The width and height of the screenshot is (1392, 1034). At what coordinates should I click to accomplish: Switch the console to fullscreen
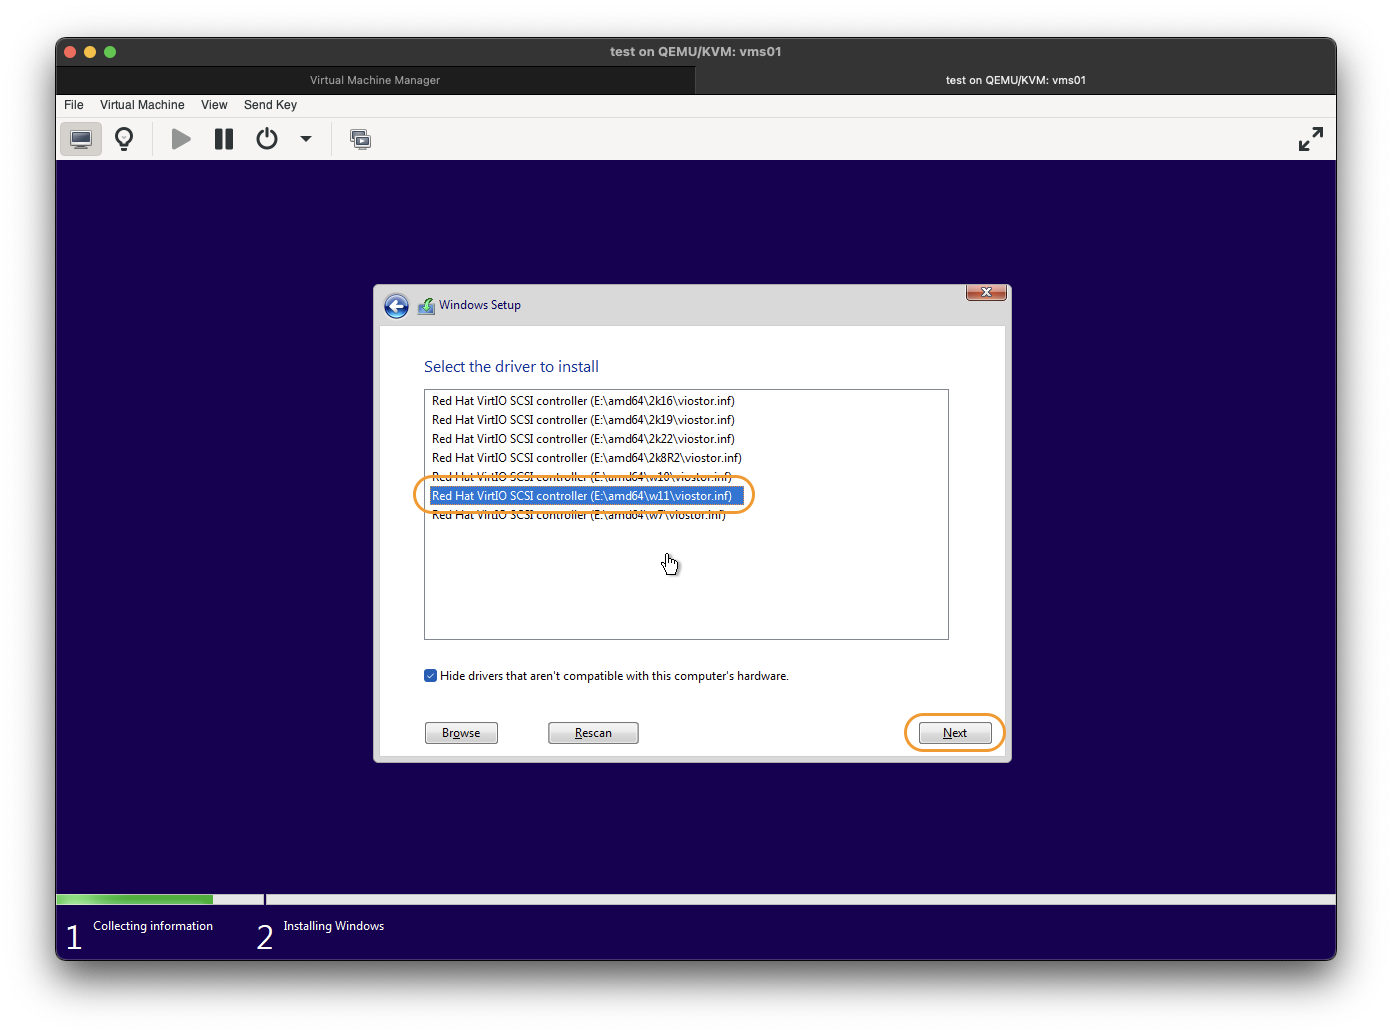(x=1310, y=139)
